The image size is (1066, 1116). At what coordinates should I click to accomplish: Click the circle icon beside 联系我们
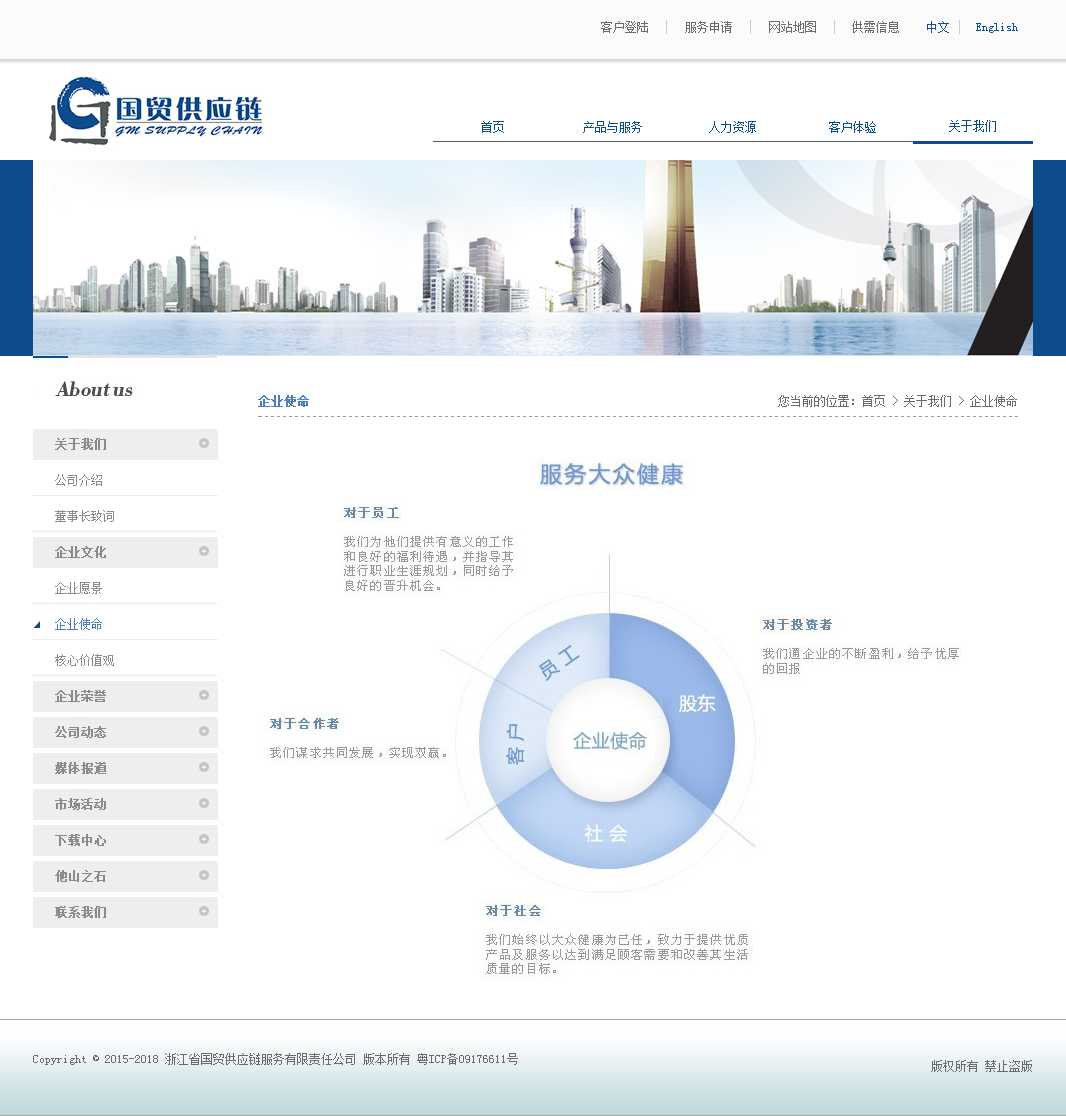204,911
